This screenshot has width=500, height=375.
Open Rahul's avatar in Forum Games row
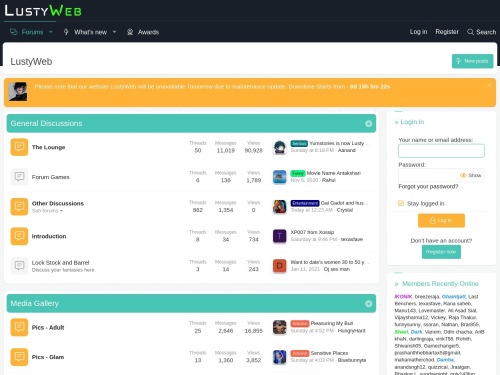(x=279, y=177)
